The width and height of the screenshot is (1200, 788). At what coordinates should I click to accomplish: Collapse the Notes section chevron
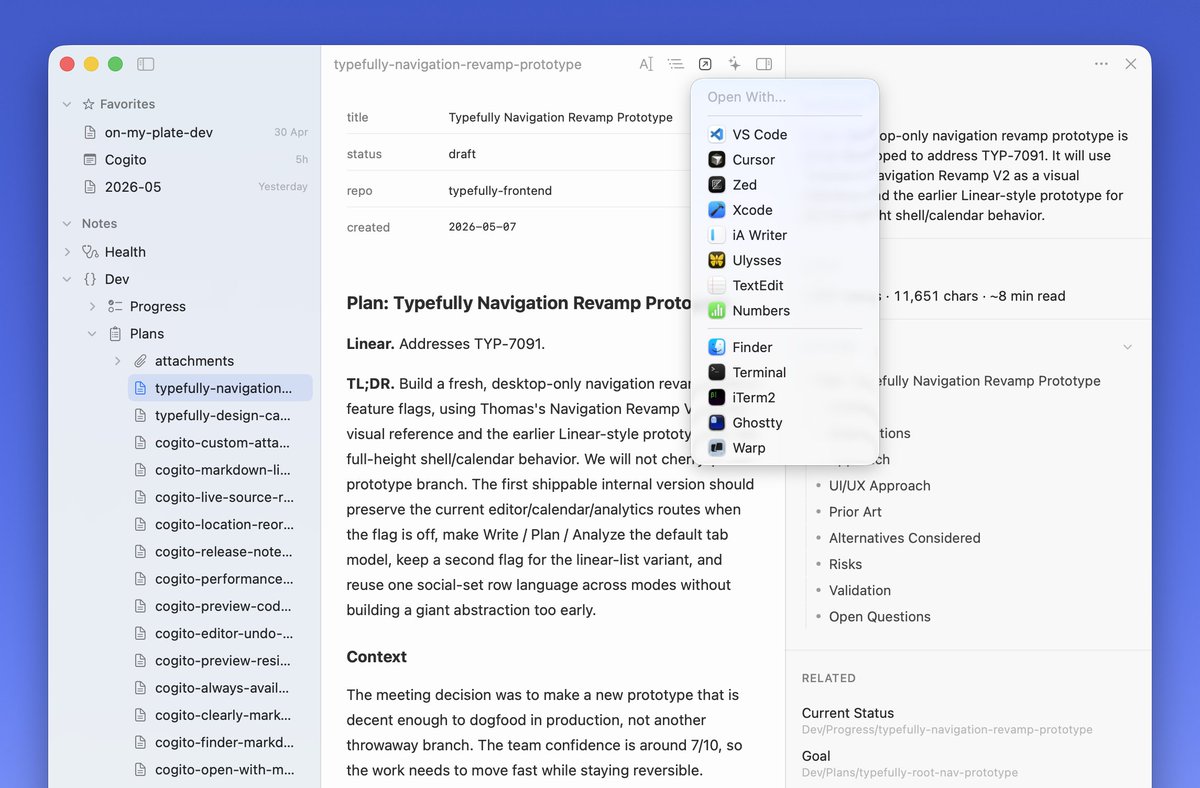pos(67,224)
